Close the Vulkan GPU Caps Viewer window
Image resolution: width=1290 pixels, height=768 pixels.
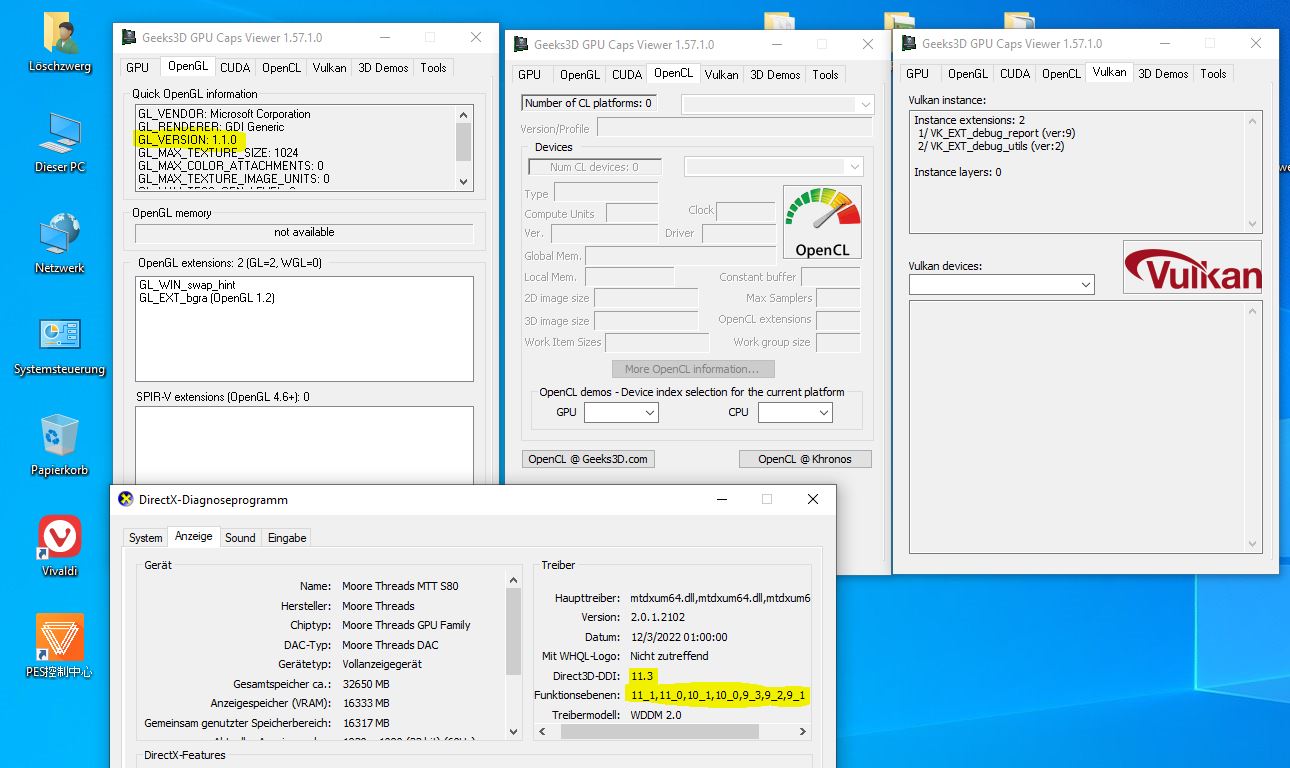pos(1256,43)
